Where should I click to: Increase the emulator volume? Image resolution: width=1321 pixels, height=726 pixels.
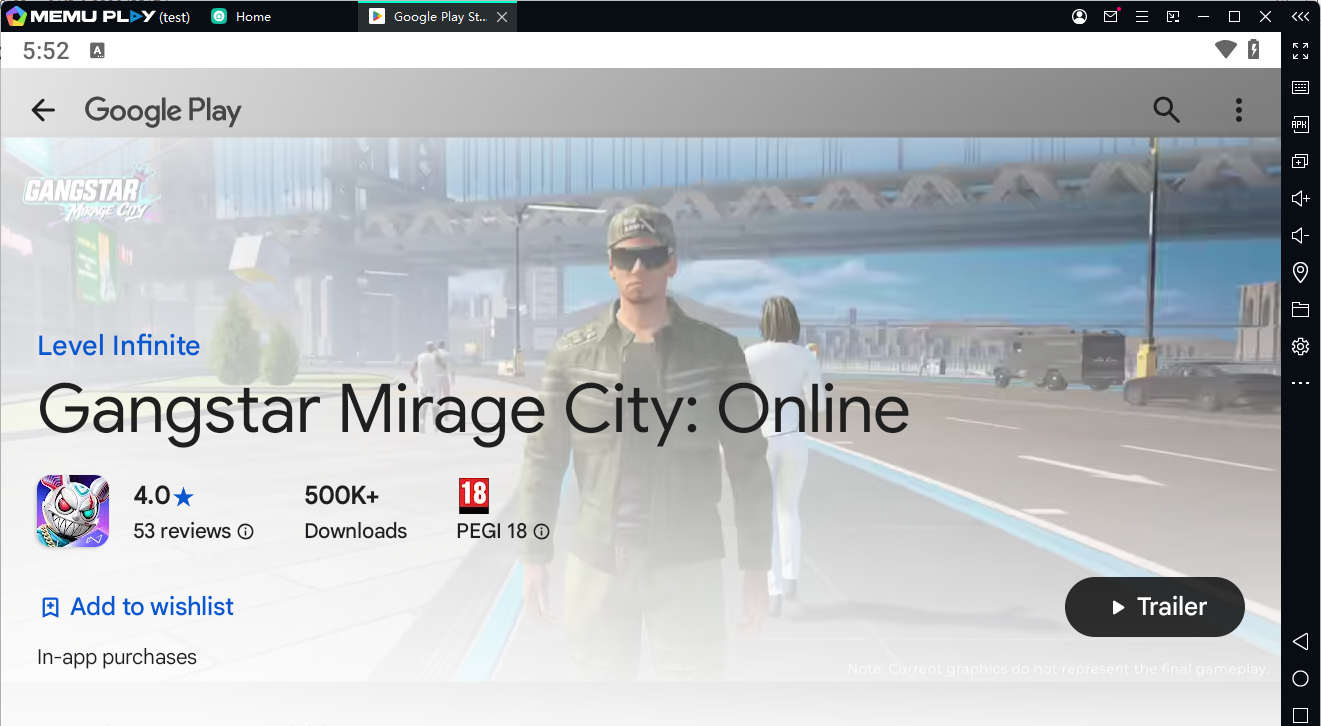1300,198
